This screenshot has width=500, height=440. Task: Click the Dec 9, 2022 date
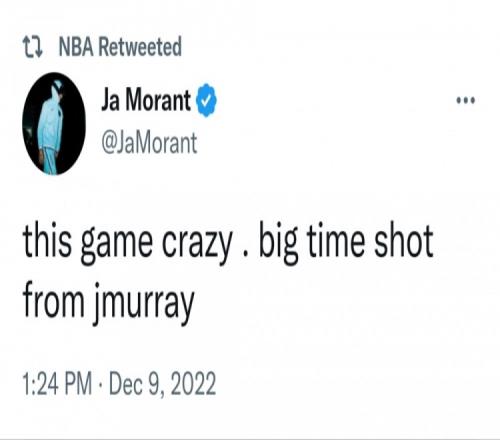[162, 384]
